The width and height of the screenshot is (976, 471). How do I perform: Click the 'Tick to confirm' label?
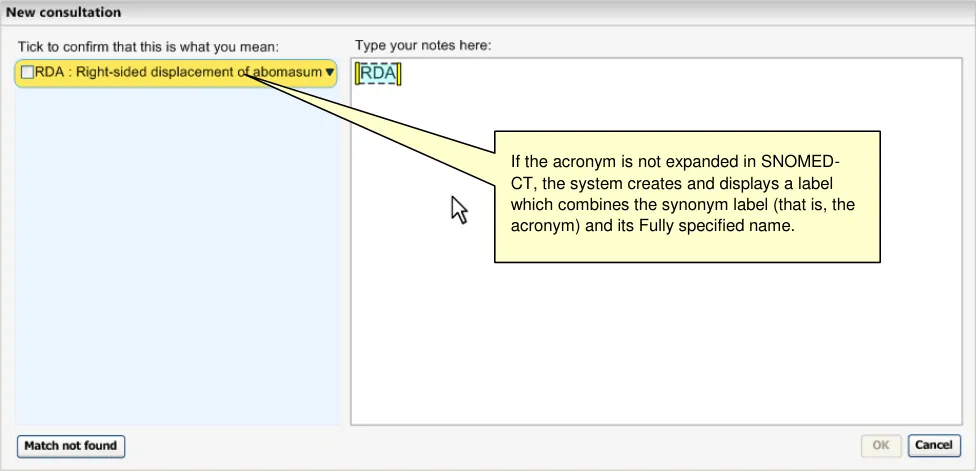click(x=148, y=46)
